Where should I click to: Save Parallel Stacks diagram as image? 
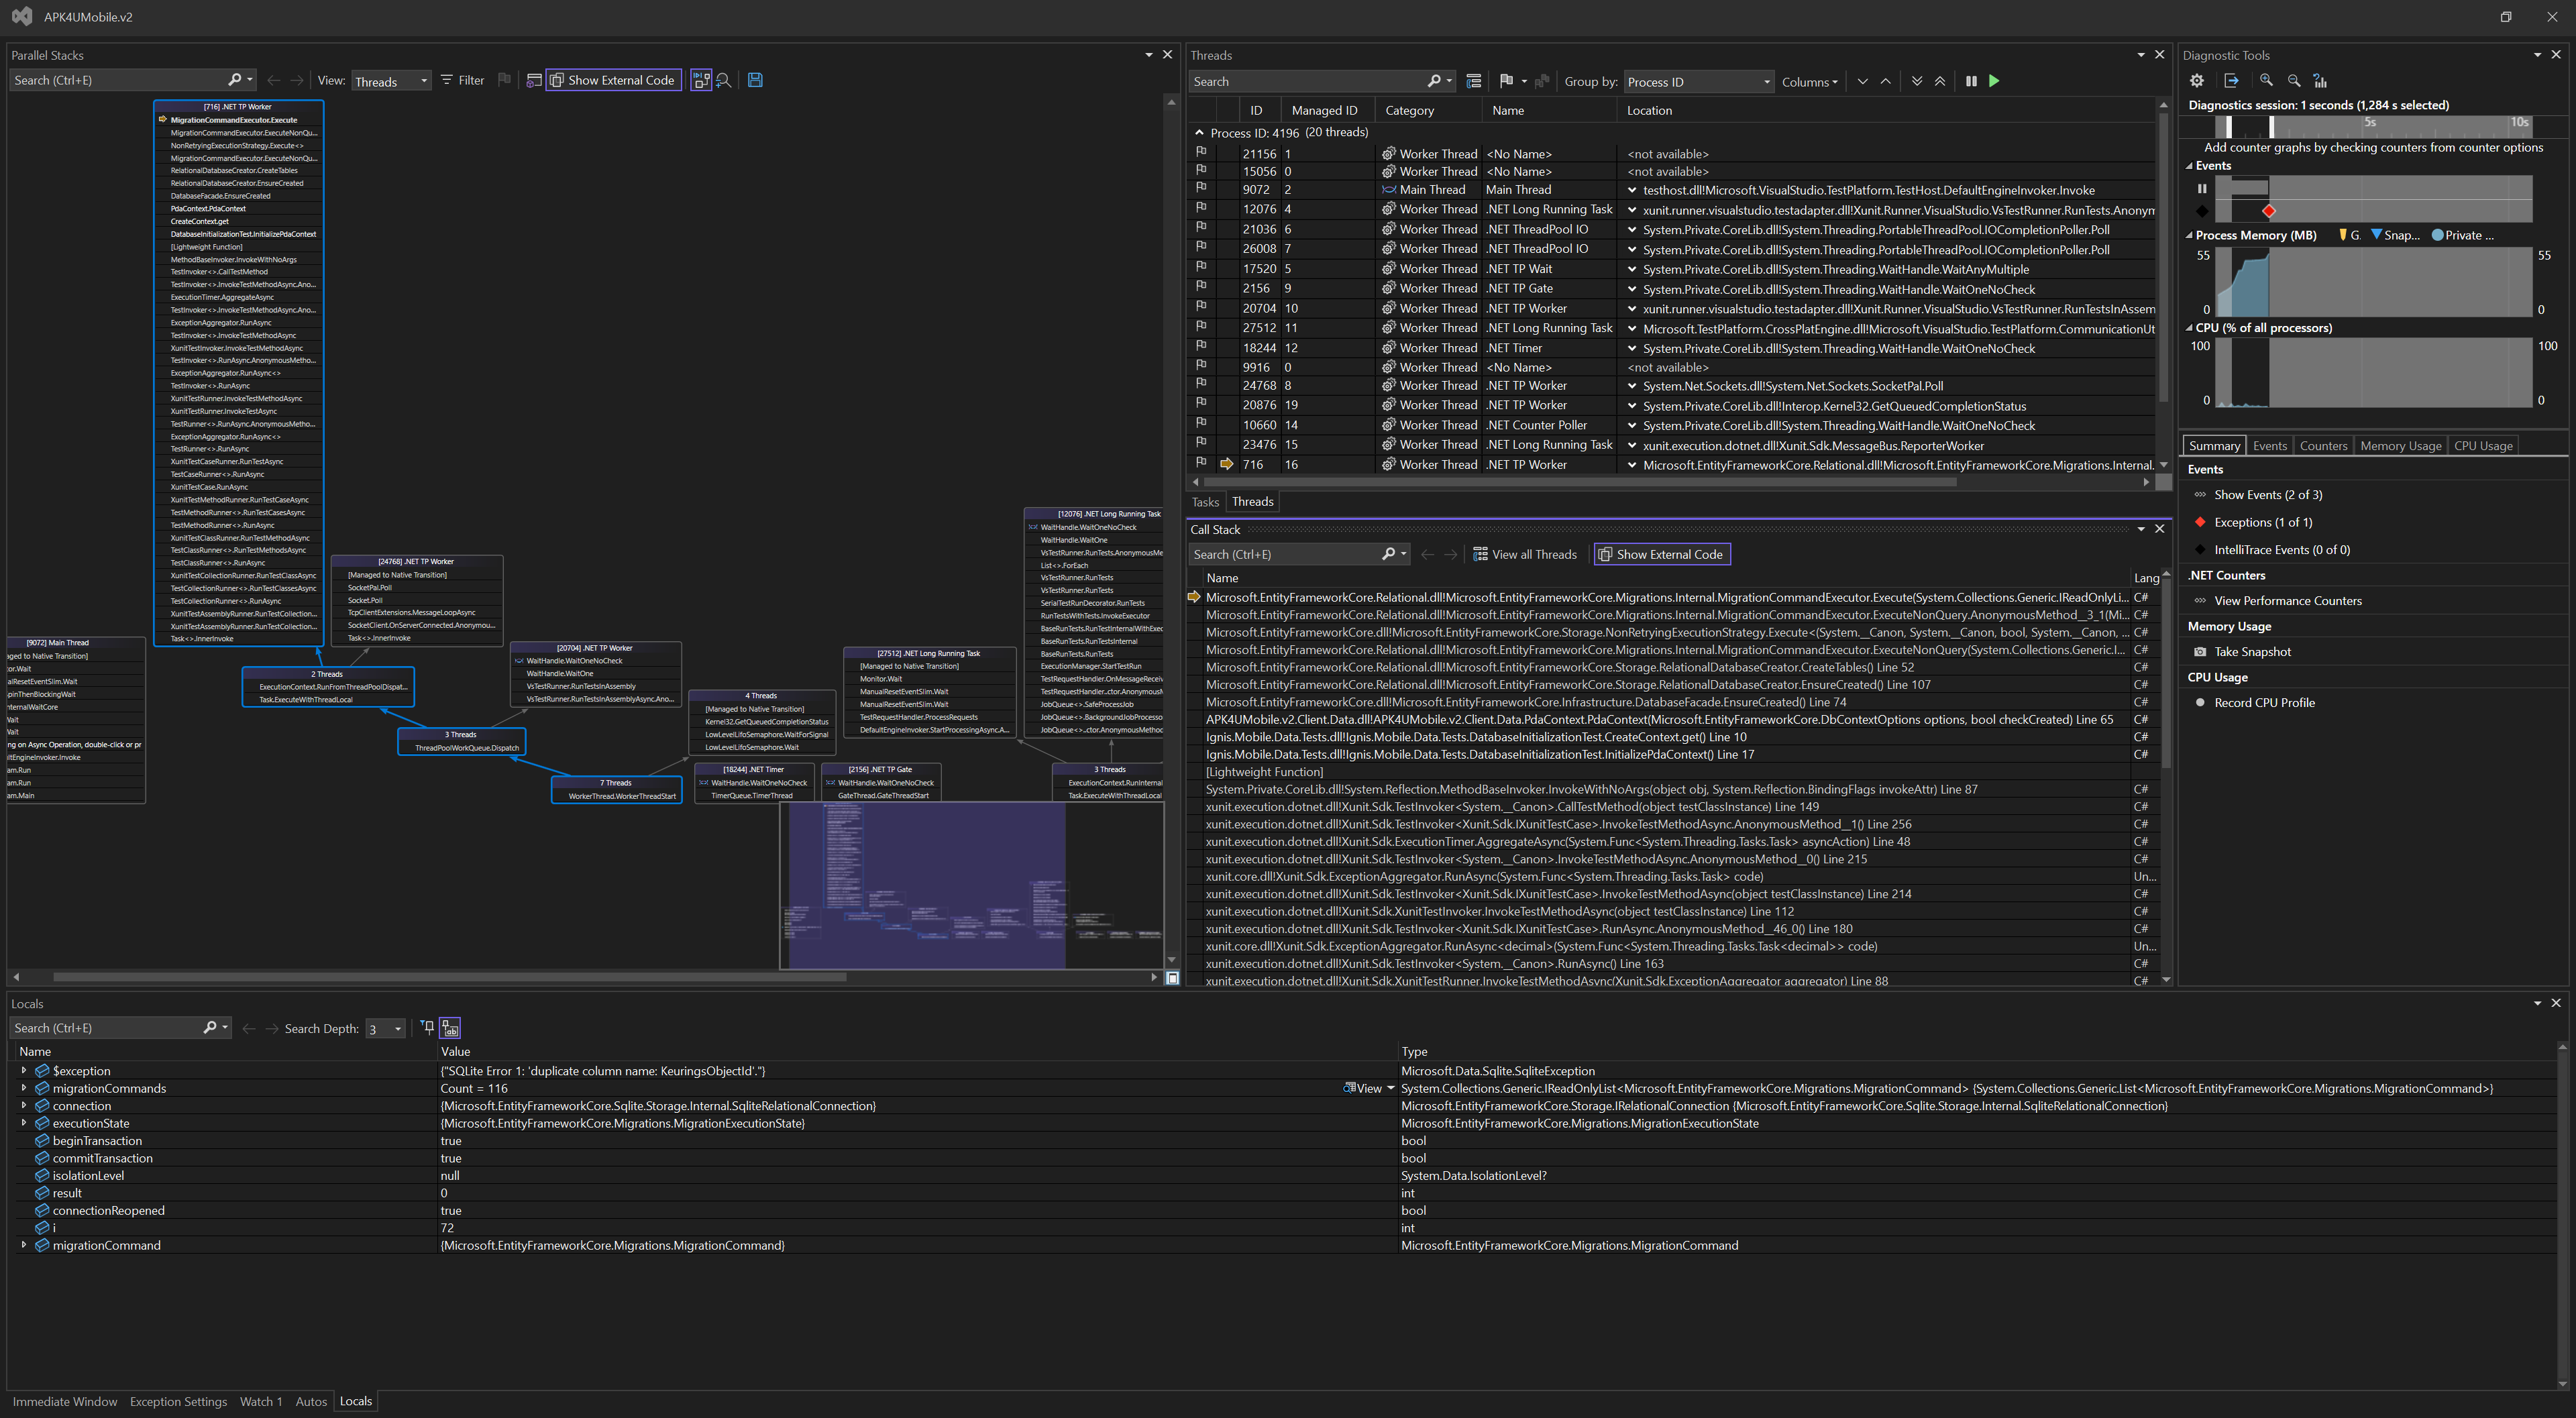click(x=755, y=80)
